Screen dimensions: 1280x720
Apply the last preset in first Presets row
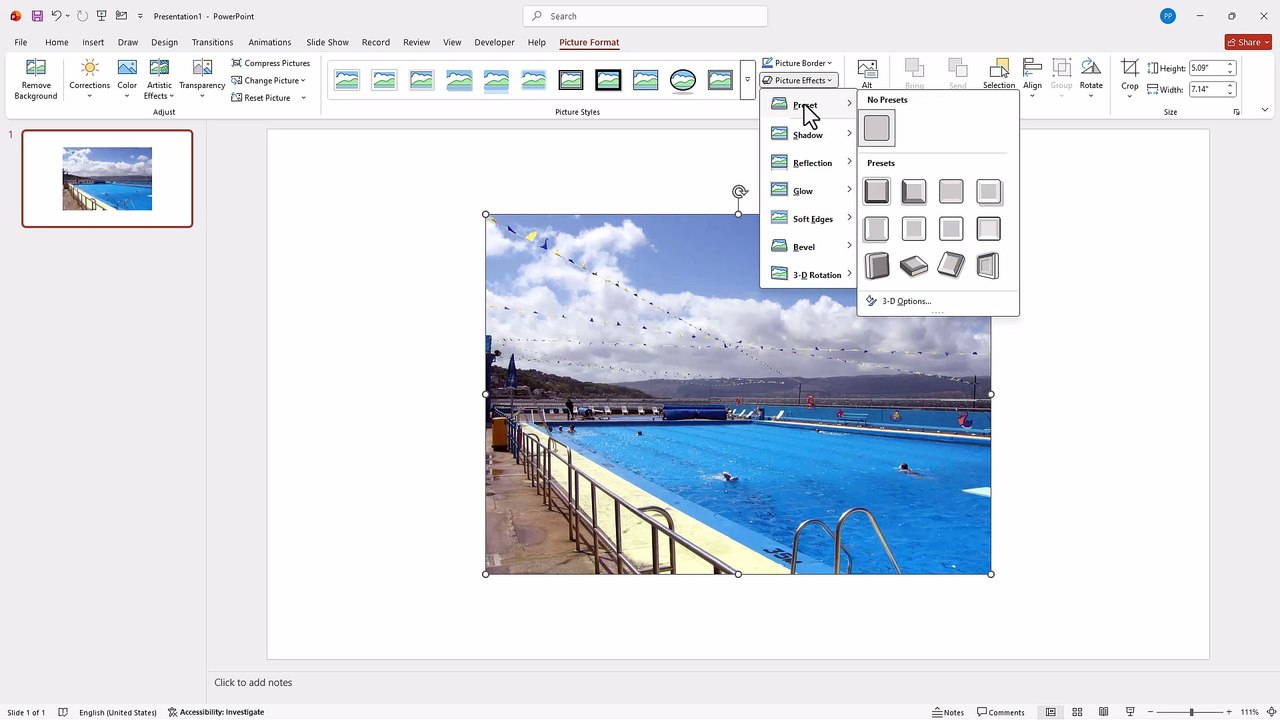pyautogui.click(x=988, y=191)
